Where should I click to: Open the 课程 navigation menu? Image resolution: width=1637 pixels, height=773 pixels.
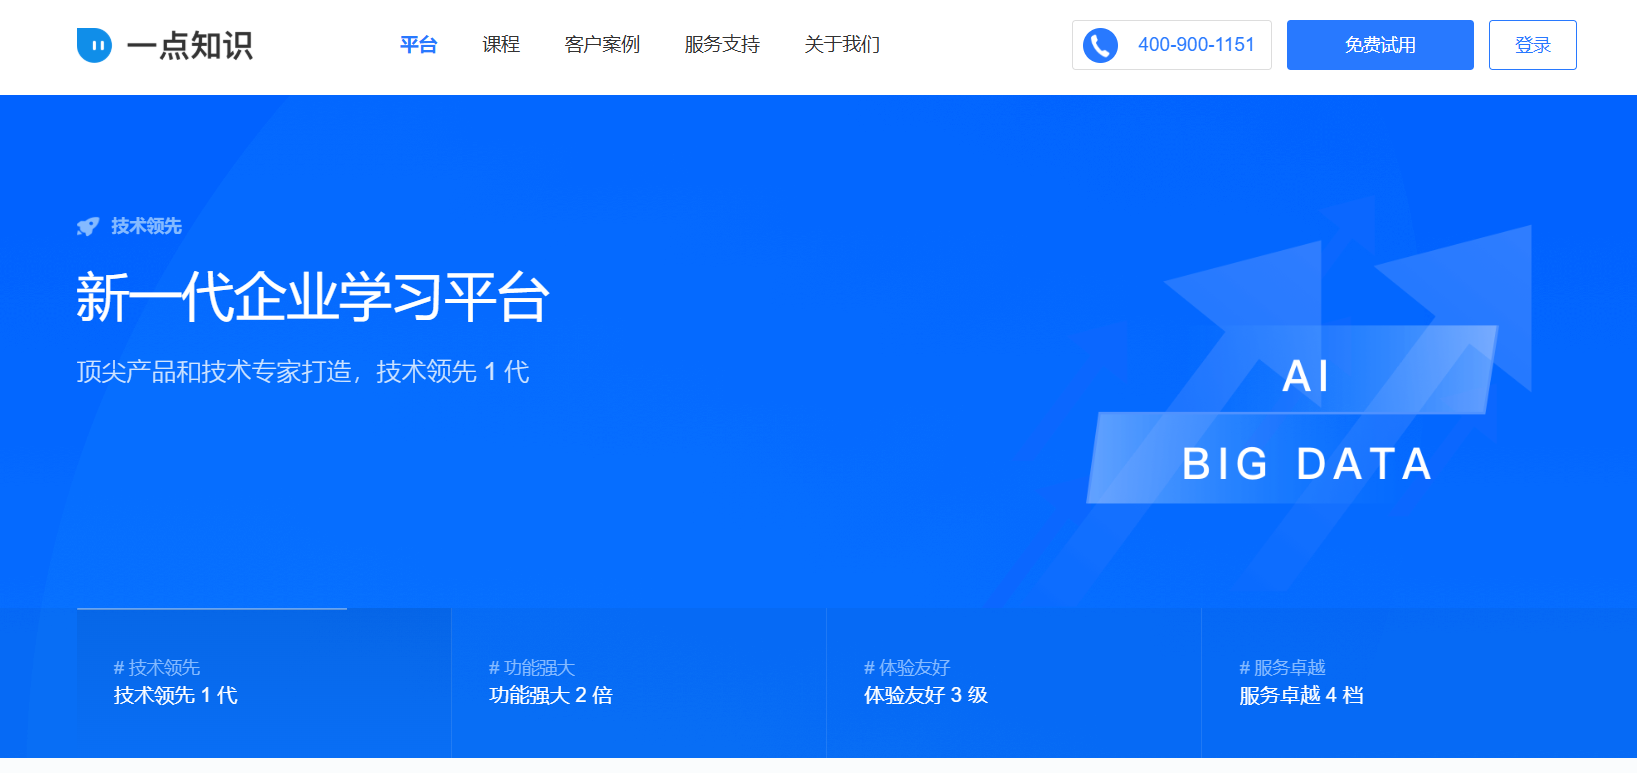tap(501, 45)
